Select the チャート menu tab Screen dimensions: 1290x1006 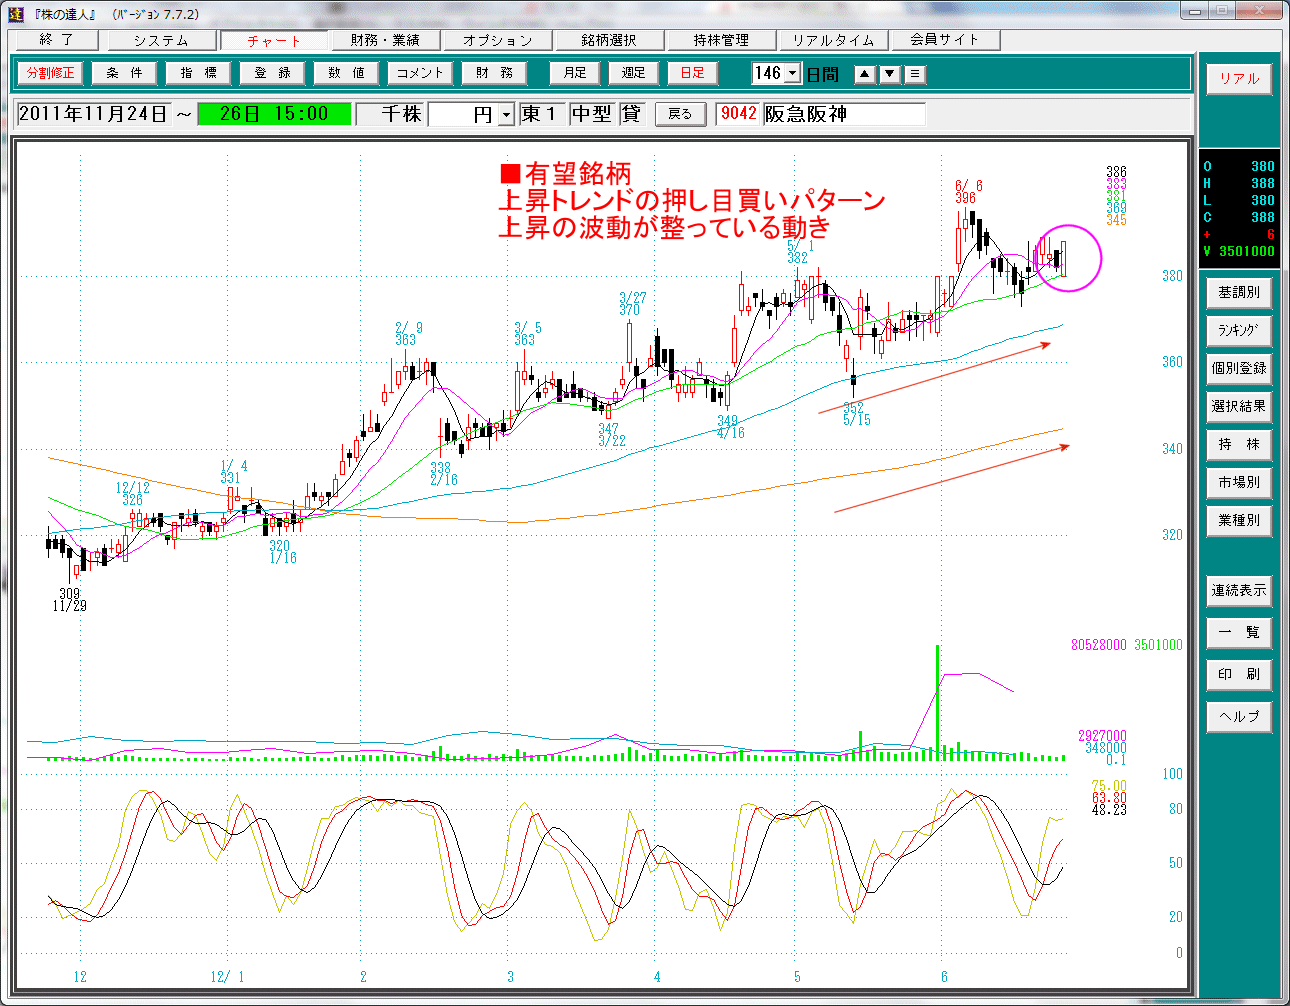click(x=274, y=41)
